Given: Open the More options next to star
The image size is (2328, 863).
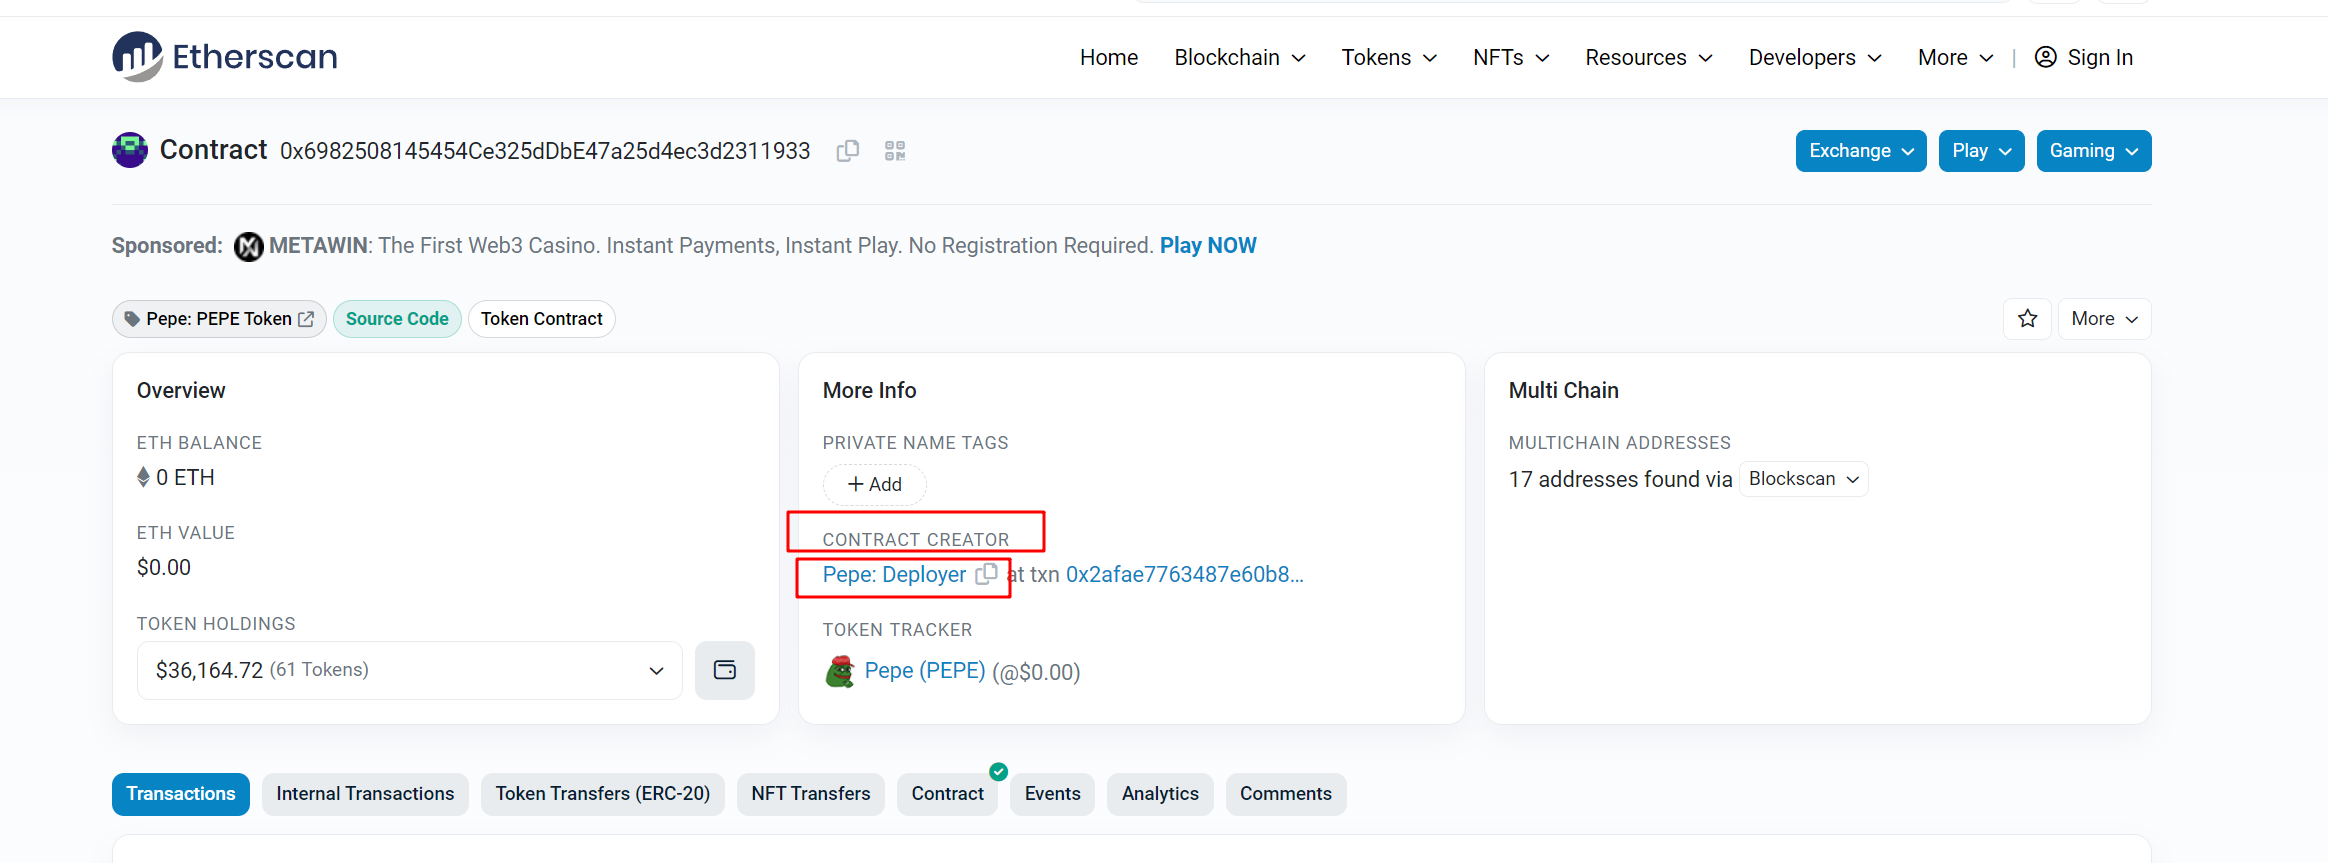Looking at the screenshot, I should pos(2104,319).
